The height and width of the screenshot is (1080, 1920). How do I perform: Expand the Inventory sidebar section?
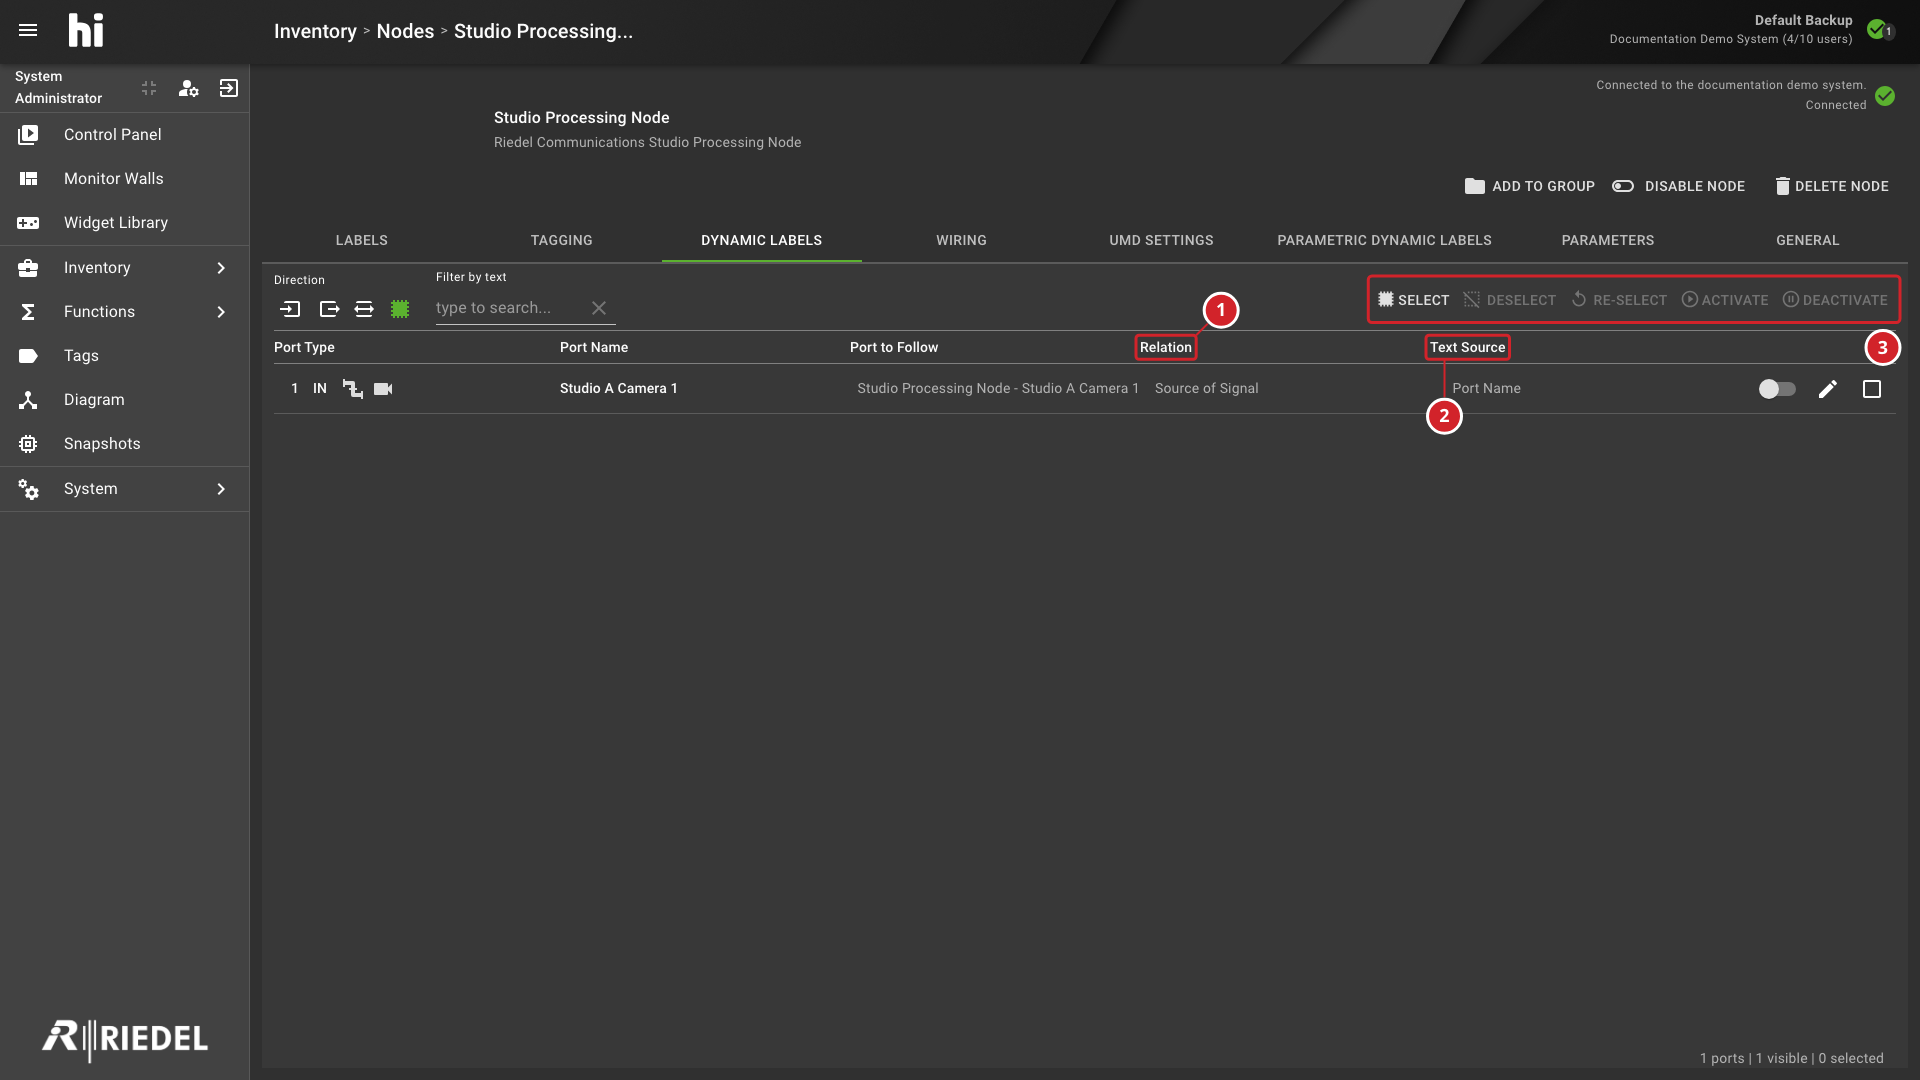coord(125,267)
